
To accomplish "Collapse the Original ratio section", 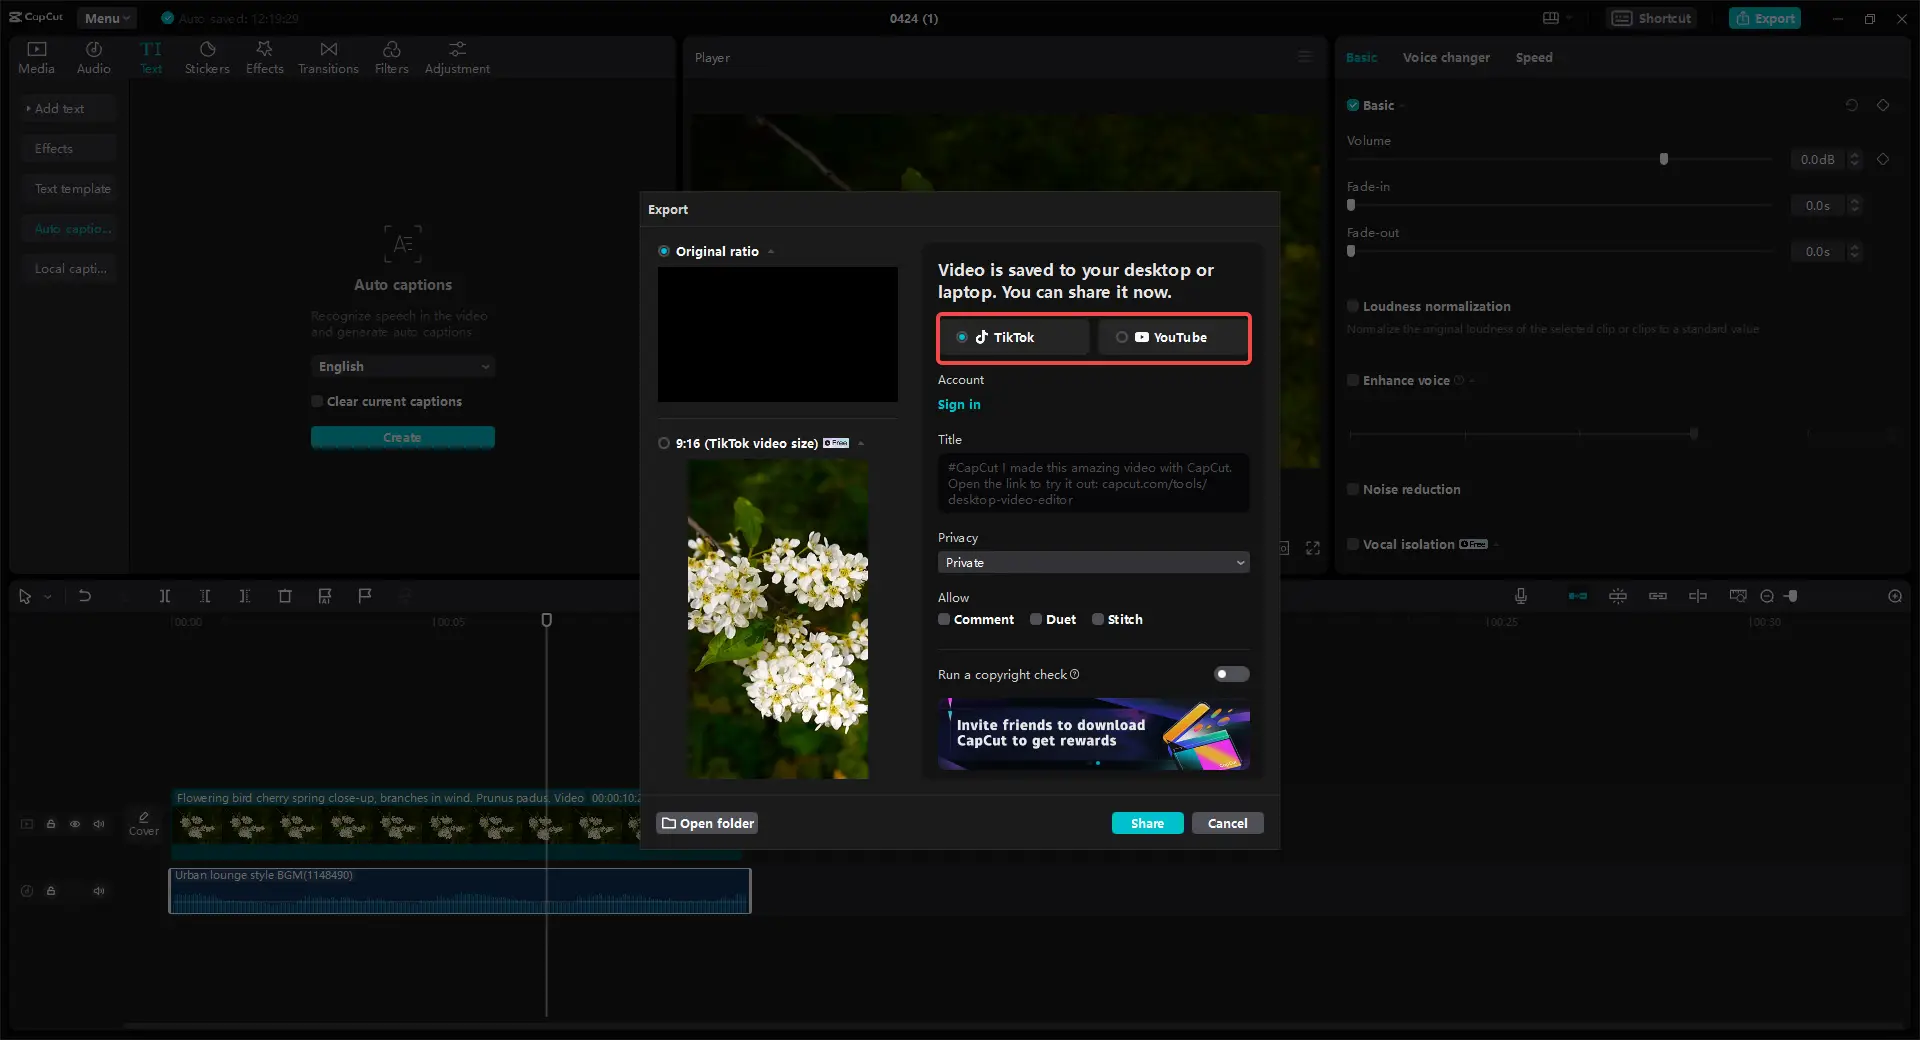I will tap(771, 251).
